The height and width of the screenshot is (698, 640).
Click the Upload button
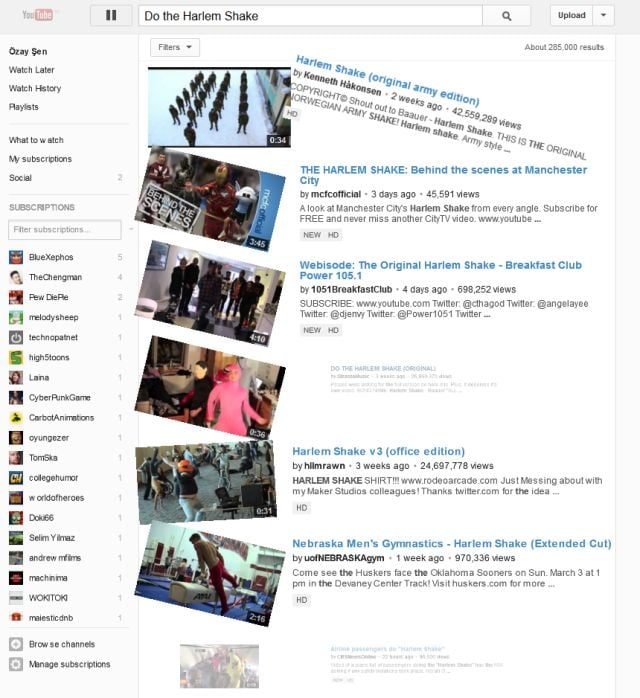(x=571, y=16)
